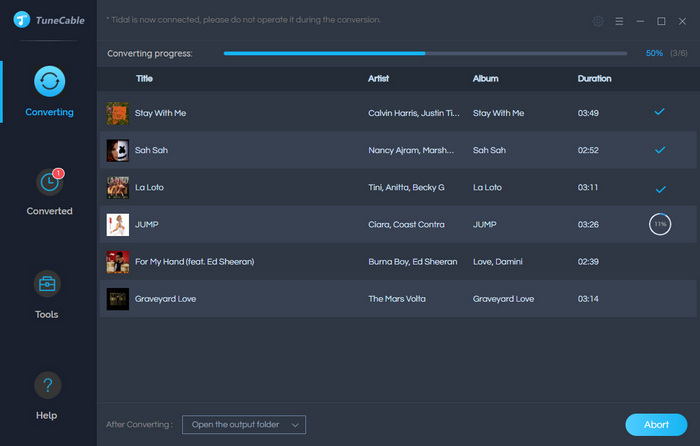Click artist Ciara, Coast Contra
This screenshot has height=446, width=700.
click(406, 225)
